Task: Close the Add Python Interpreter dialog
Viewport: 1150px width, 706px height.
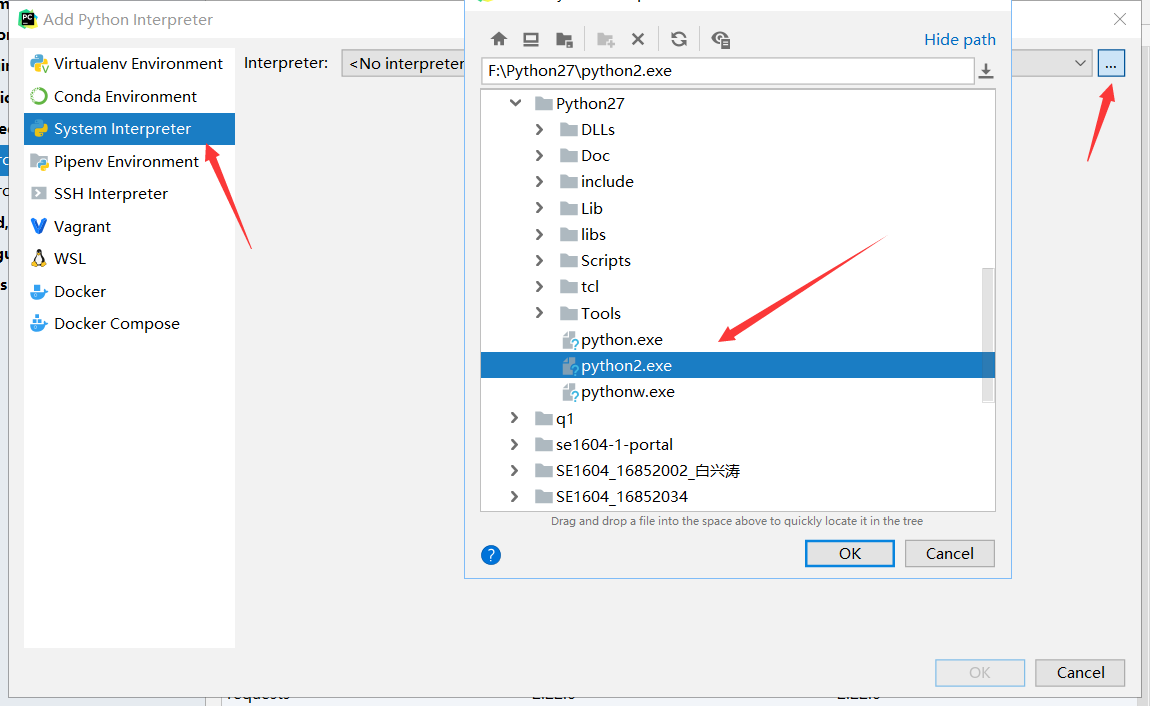Action: tap(1120, 19)
